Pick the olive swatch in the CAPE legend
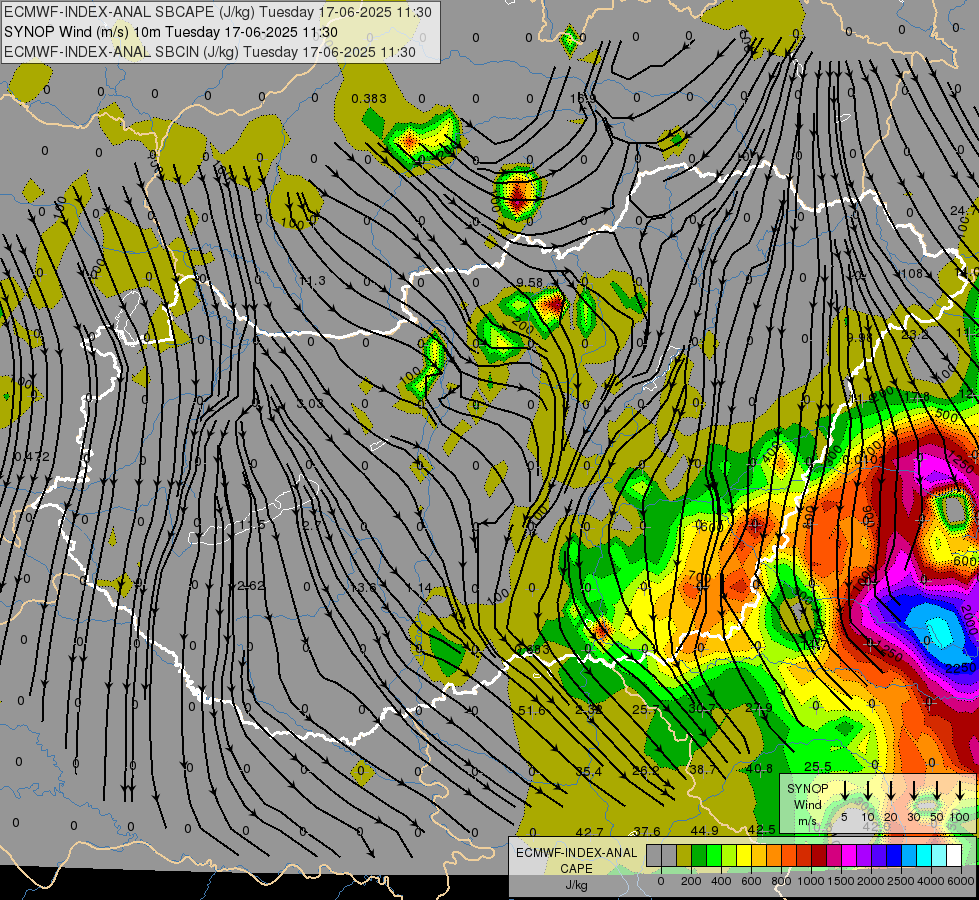Screen dimensions: 979x900 684,856
